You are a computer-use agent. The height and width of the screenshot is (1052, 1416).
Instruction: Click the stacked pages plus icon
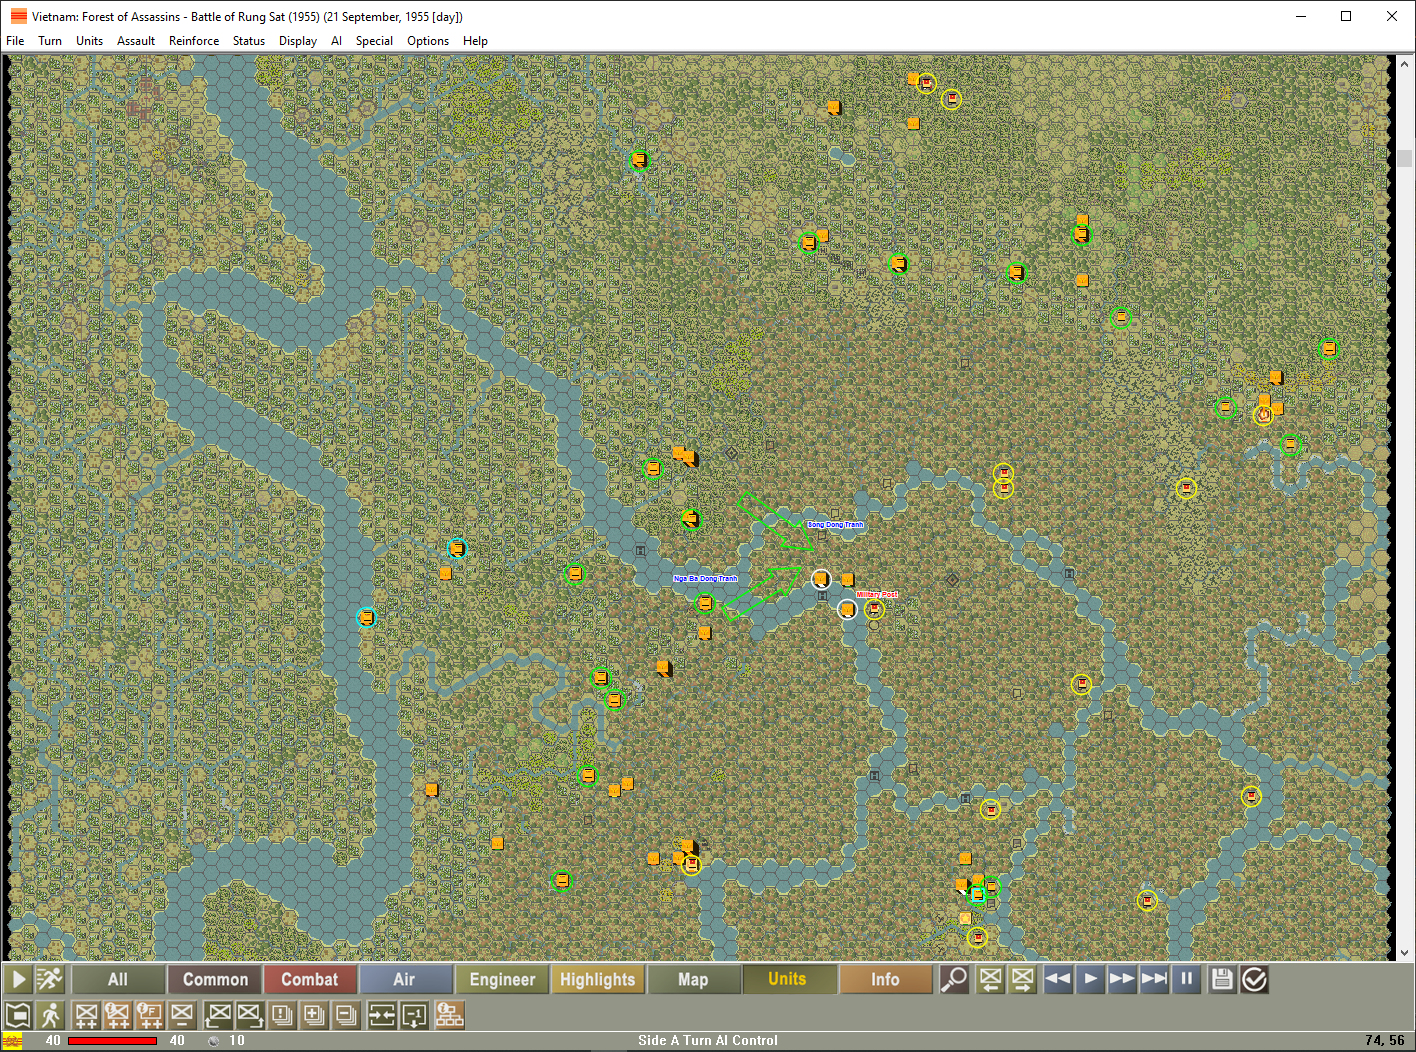point(314,1015)
